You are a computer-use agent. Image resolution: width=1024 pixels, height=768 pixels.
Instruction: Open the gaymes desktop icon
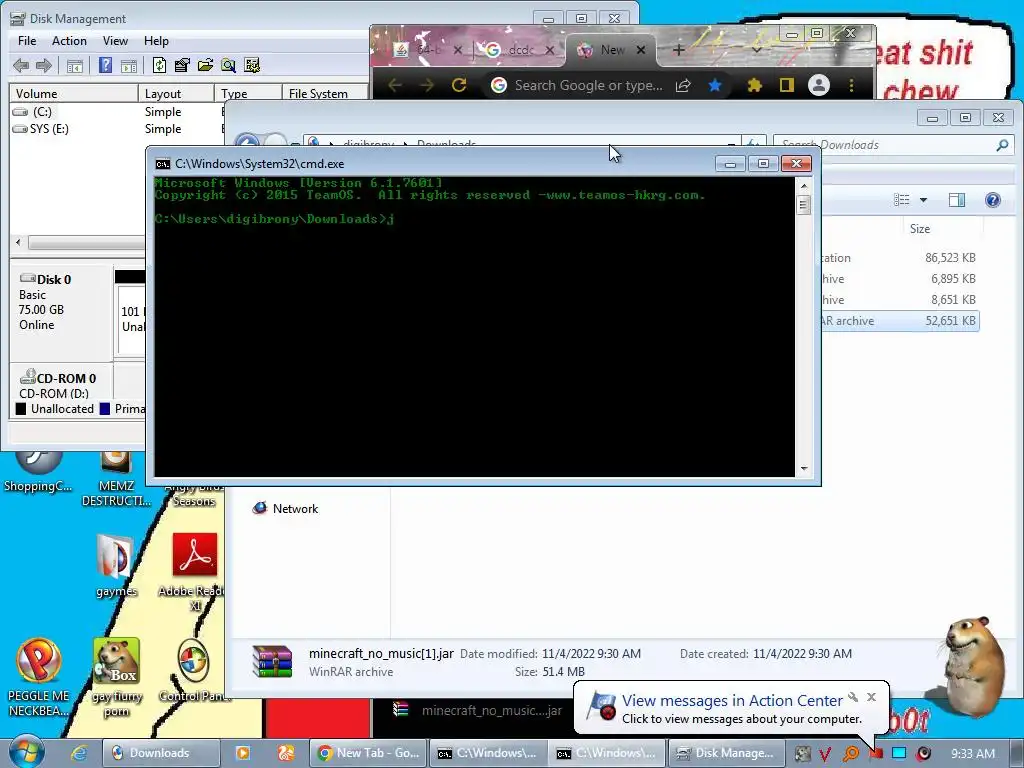116,566
